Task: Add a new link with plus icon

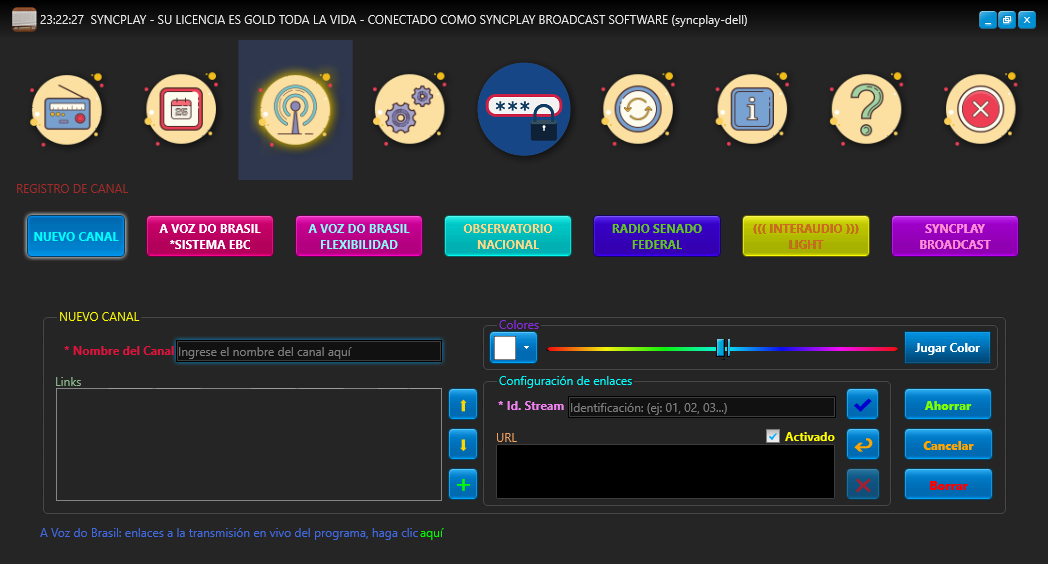Action: tap(463, 484)
